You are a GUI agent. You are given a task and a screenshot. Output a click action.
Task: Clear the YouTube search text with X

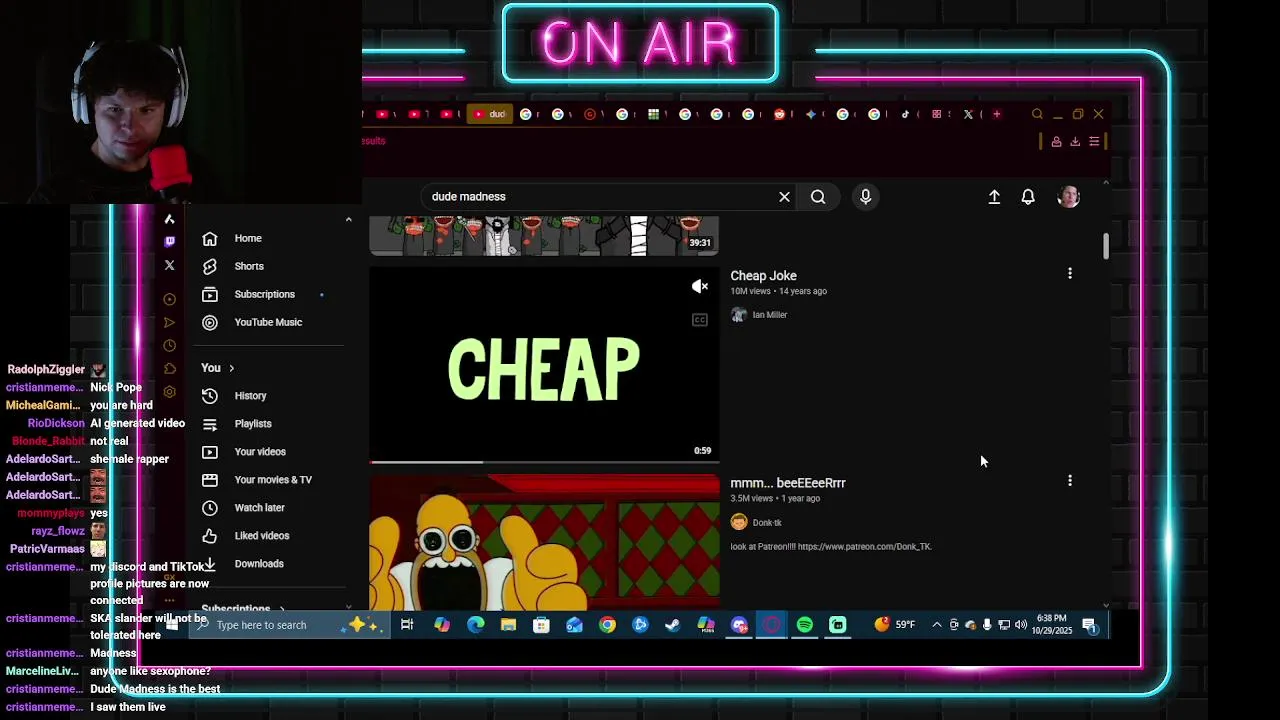785,197
